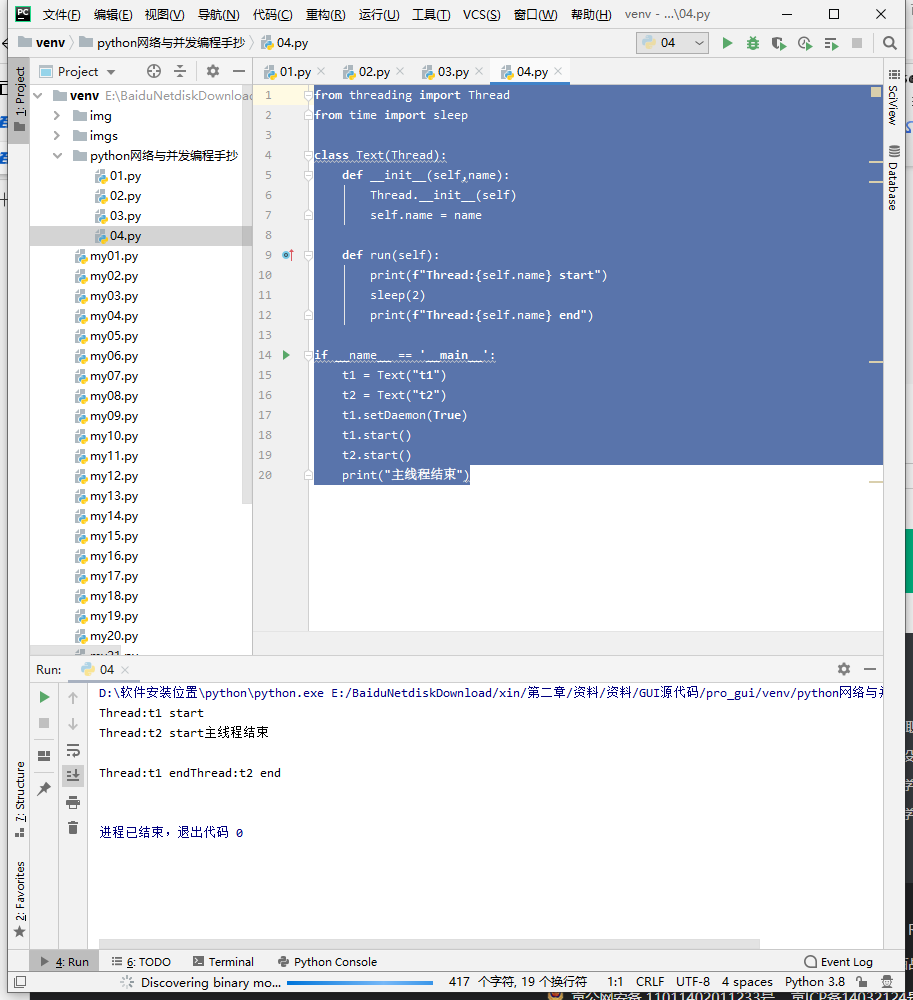This screenshot has width=913, height=1000.
Task: Fold the __init__ method on line 5
Action: click(309, 175)
